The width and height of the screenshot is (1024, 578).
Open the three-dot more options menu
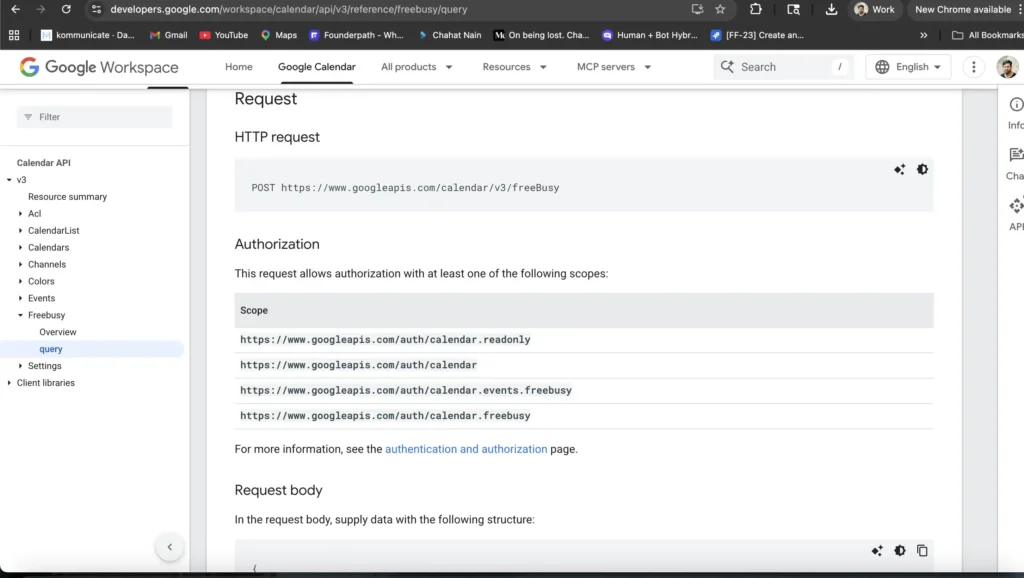point(973,66)
